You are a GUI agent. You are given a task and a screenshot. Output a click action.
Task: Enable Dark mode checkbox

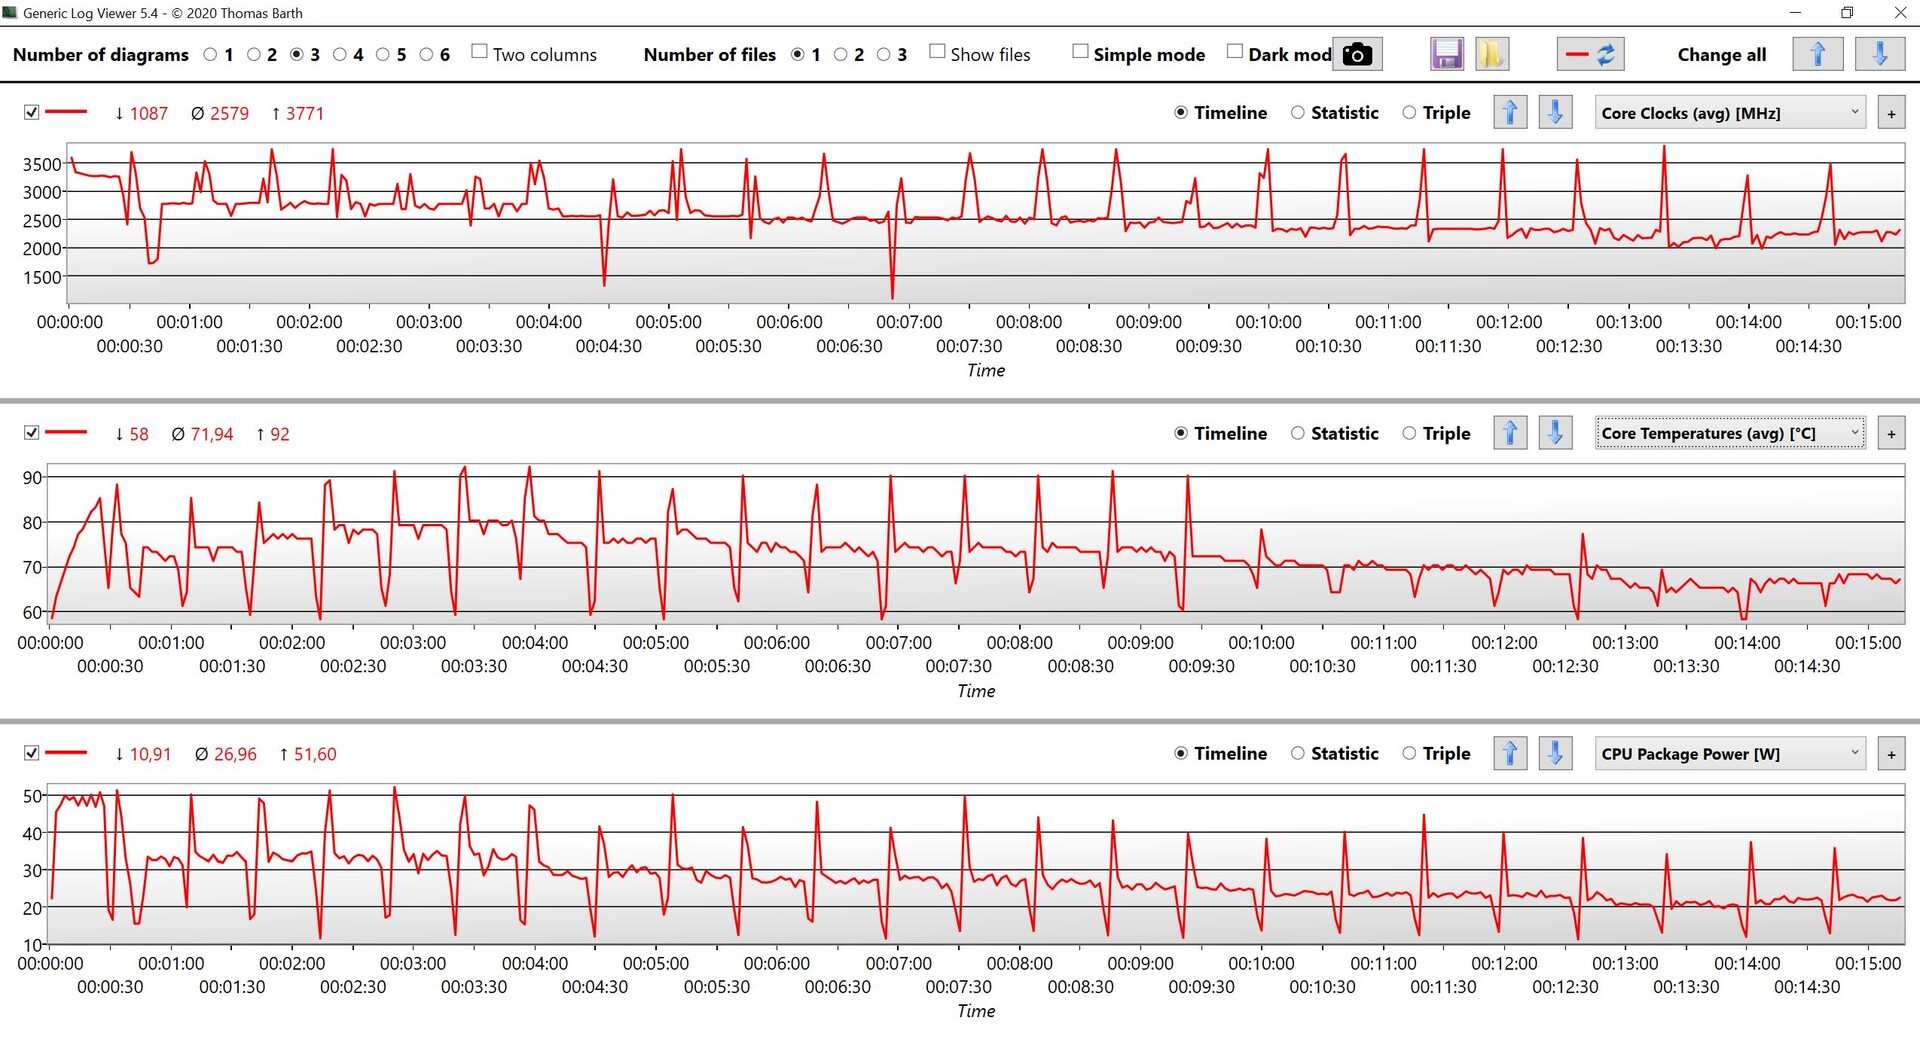click(x=1235, y=52)
